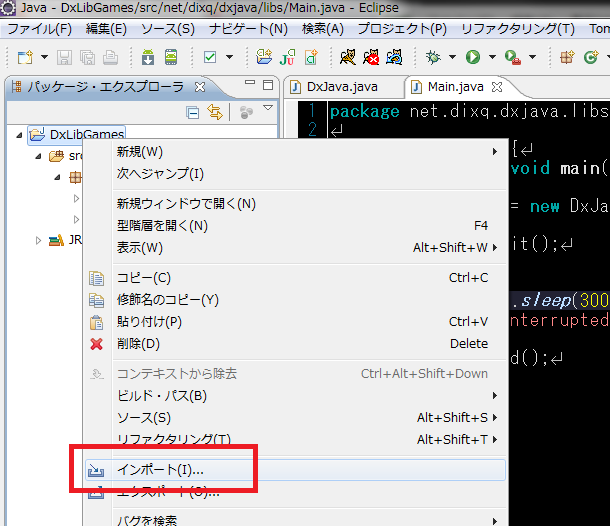Open the 検索(A) menu
Screen dimensions: 610x526
click(x=323, y=29)
